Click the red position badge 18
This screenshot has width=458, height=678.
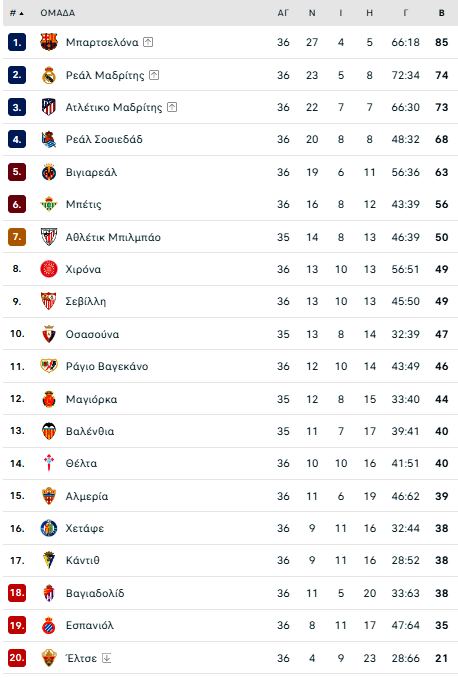click(17, 593)
